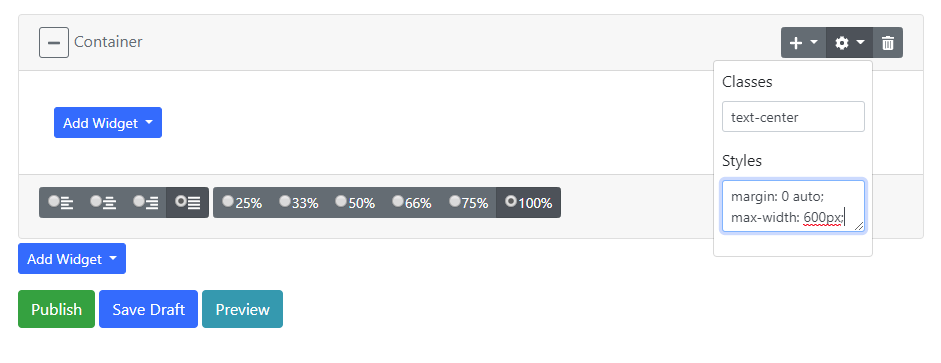Click the Save Draft button
Viewport: 941px width, 363px height.
point(148,309)
